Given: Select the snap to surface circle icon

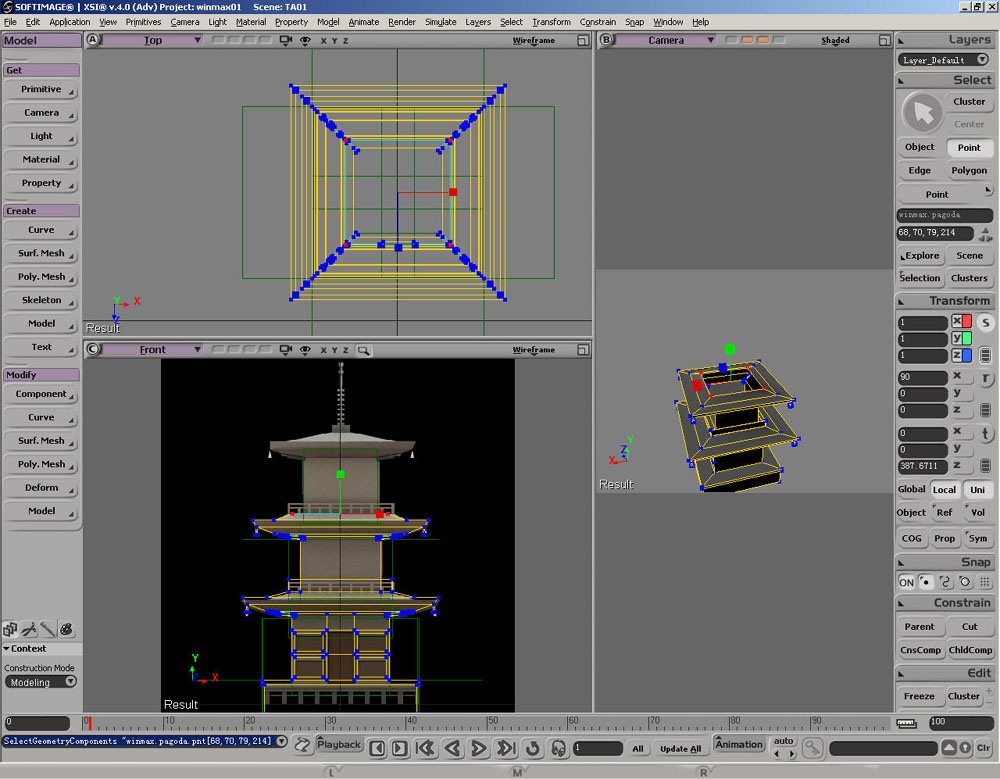Looking at the screenshot, I should (965, 582).
